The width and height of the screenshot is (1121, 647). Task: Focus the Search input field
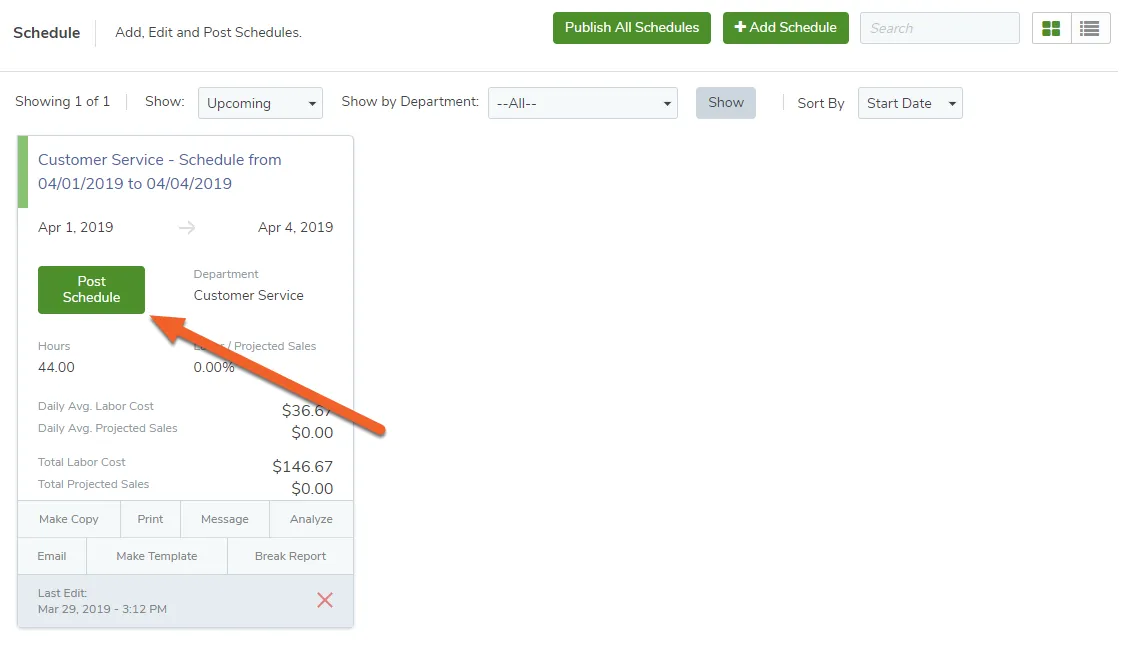[939, 28]
